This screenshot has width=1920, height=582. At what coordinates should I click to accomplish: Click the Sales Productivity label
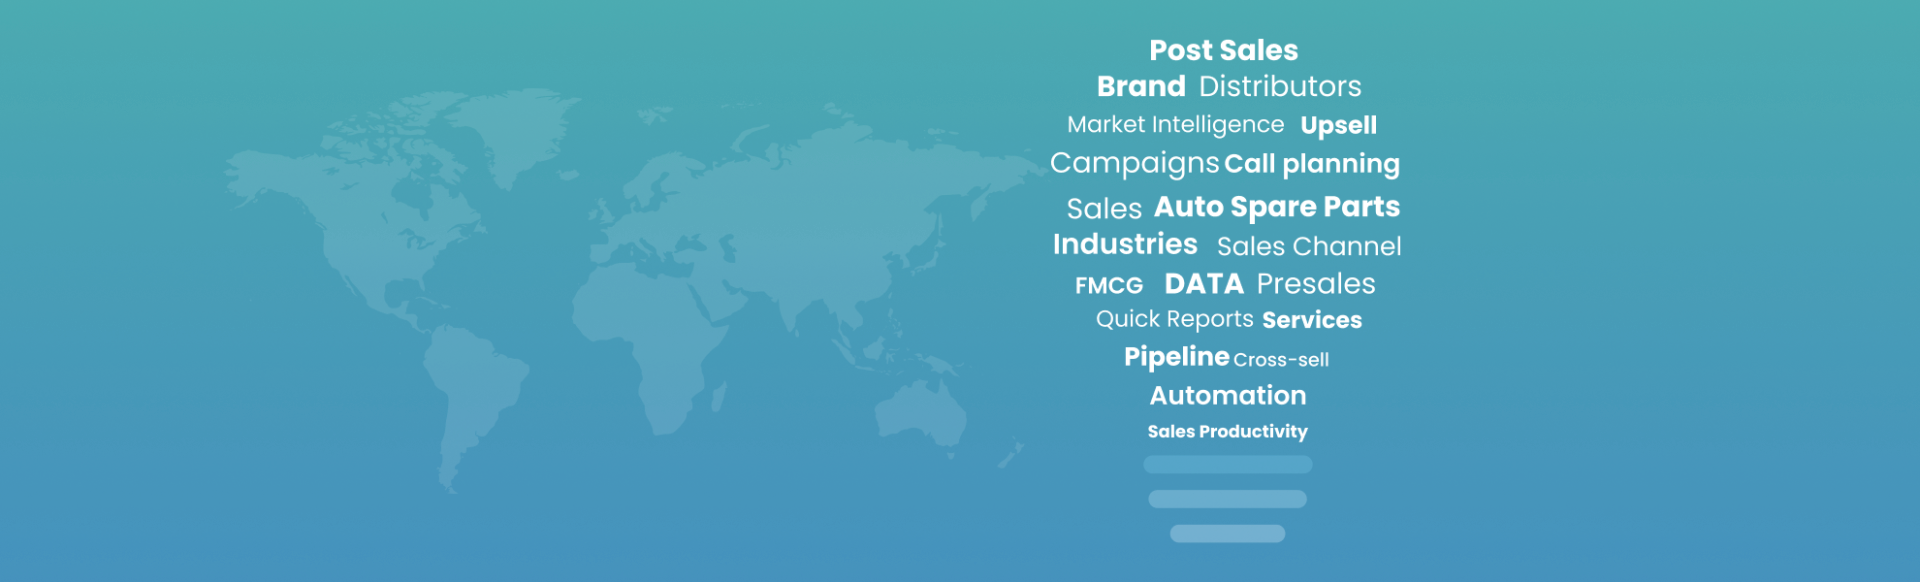[1227, 432]
